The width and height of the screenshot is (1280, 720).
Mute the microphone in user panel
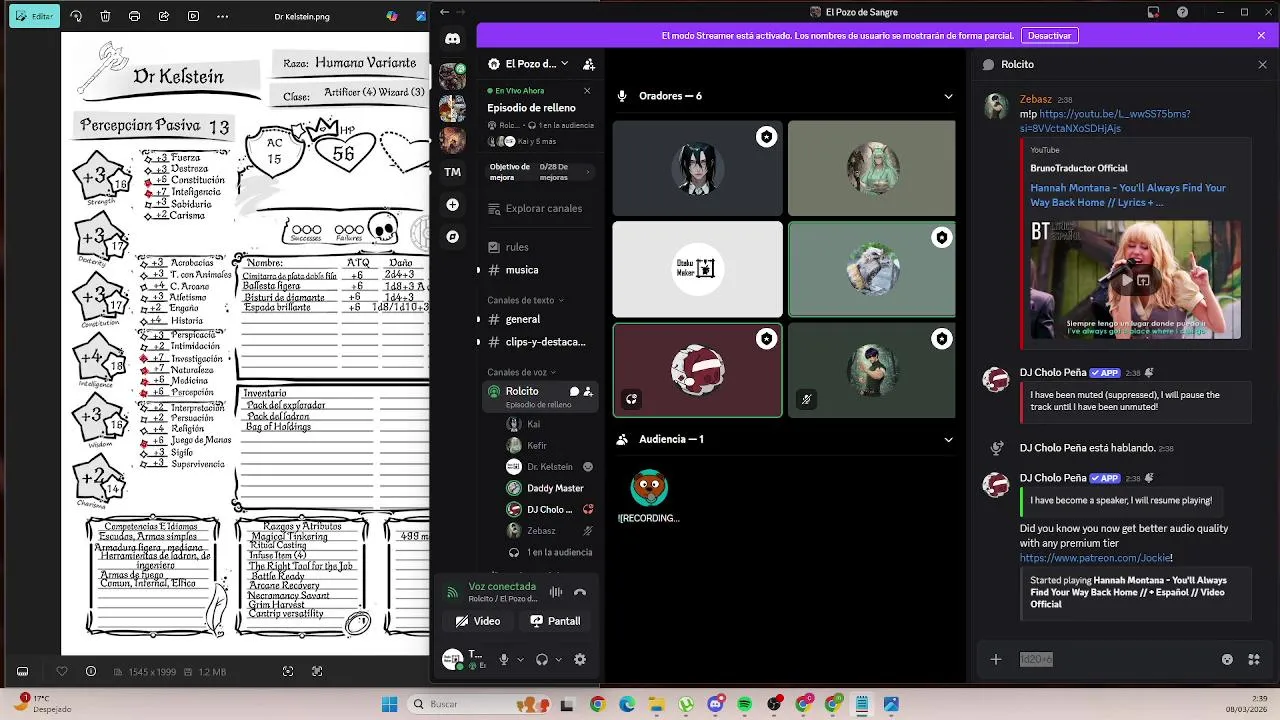[504, 659]
